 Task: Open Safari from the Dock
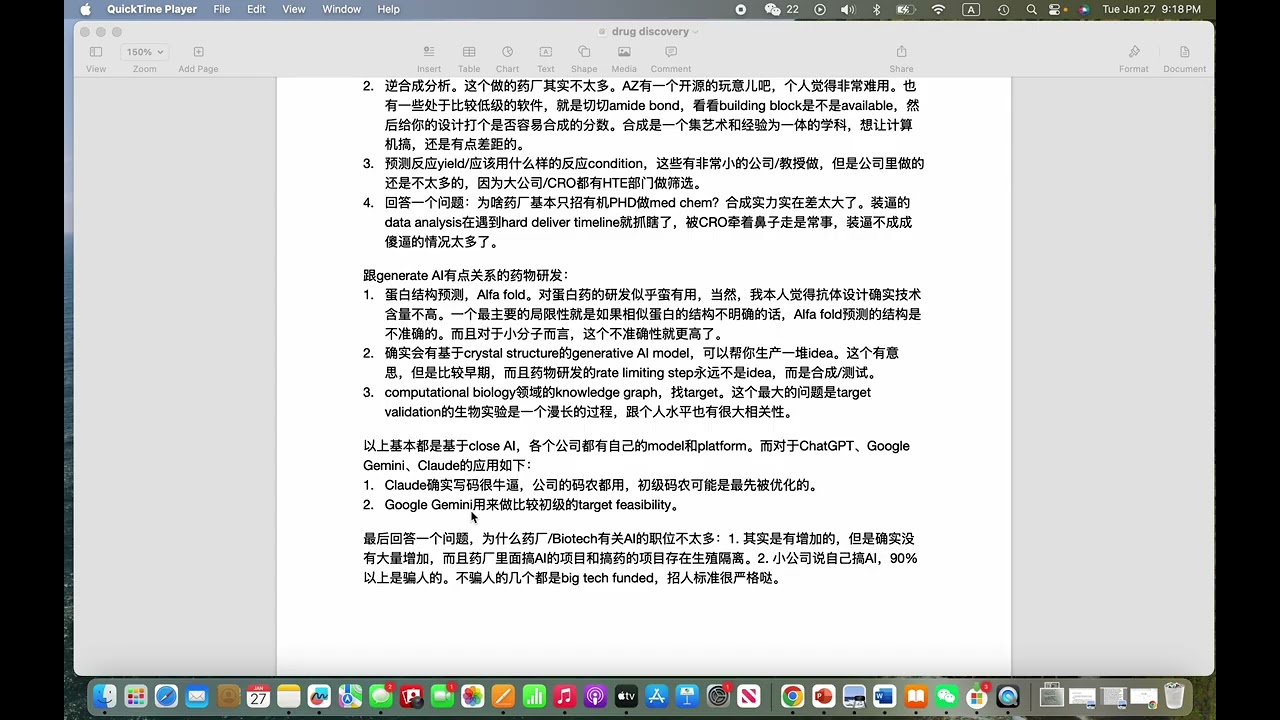[x=166, y=696]
